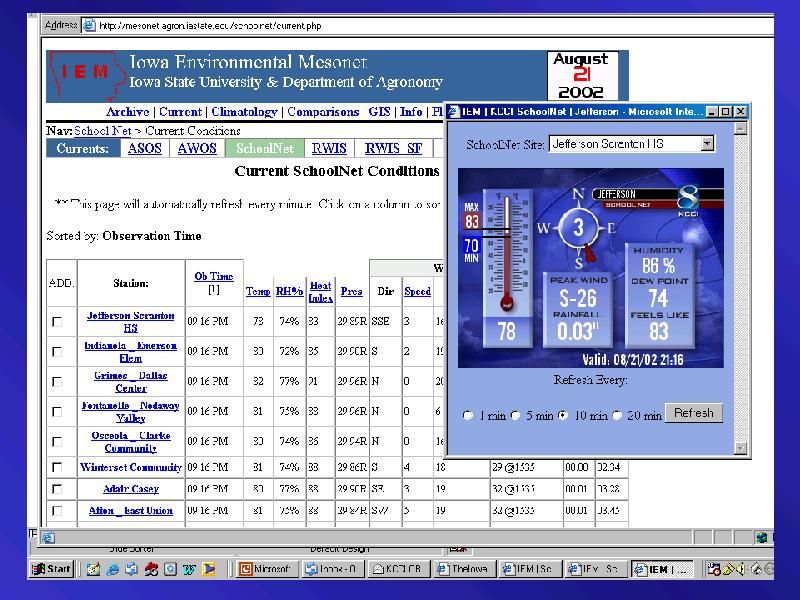Sort the table by the Heat Index column

(320, 292)
